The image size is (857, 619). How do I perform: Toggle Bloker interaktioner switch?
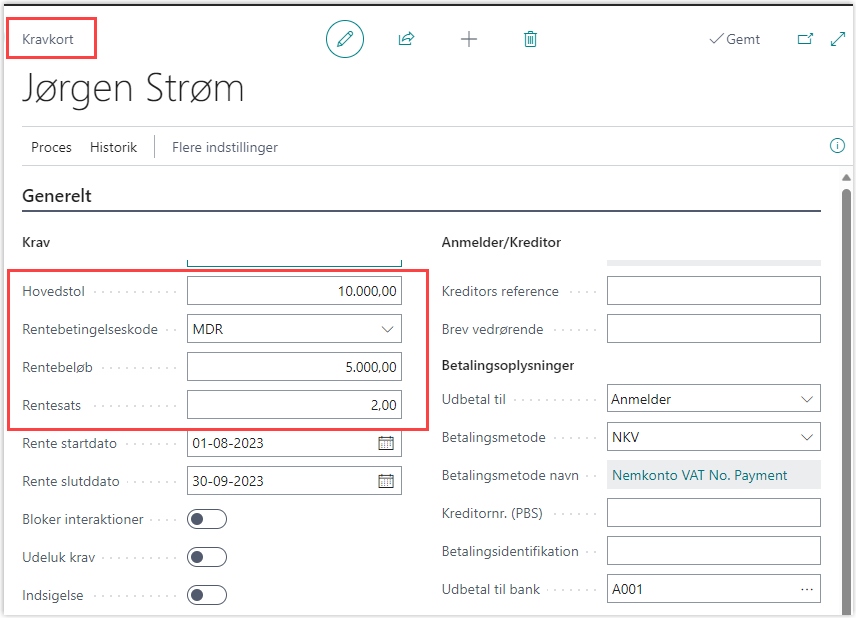pyautogui.click(x=207, y=519)
